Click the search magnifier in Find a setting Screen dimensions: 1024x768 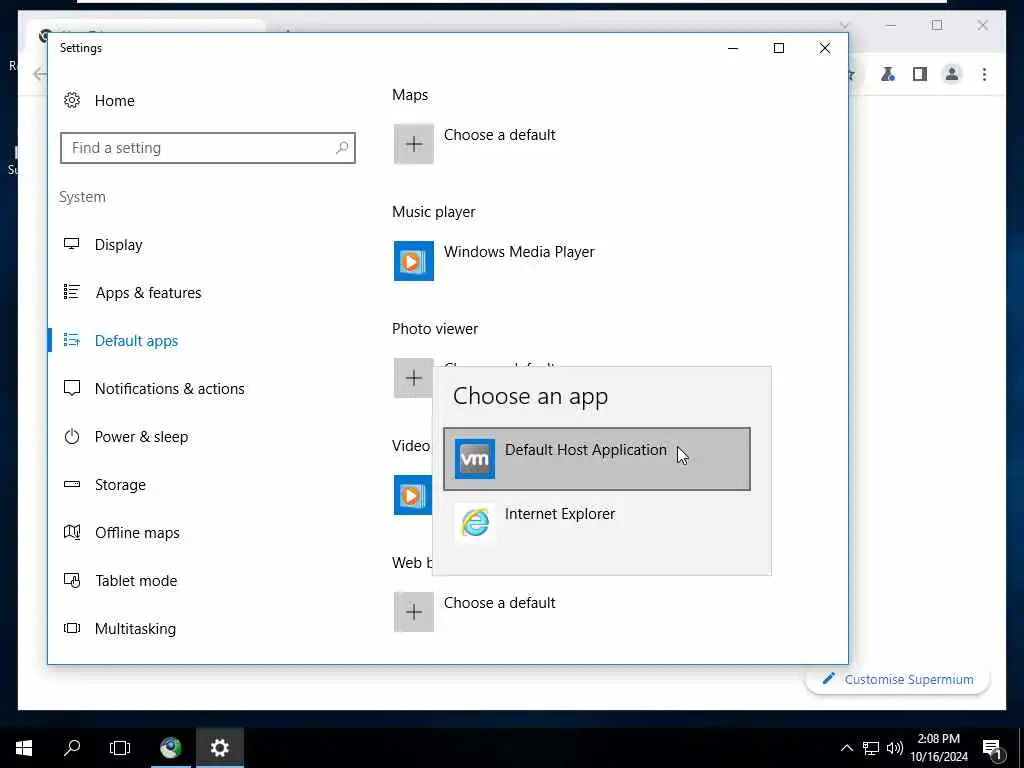pos(342,148)
